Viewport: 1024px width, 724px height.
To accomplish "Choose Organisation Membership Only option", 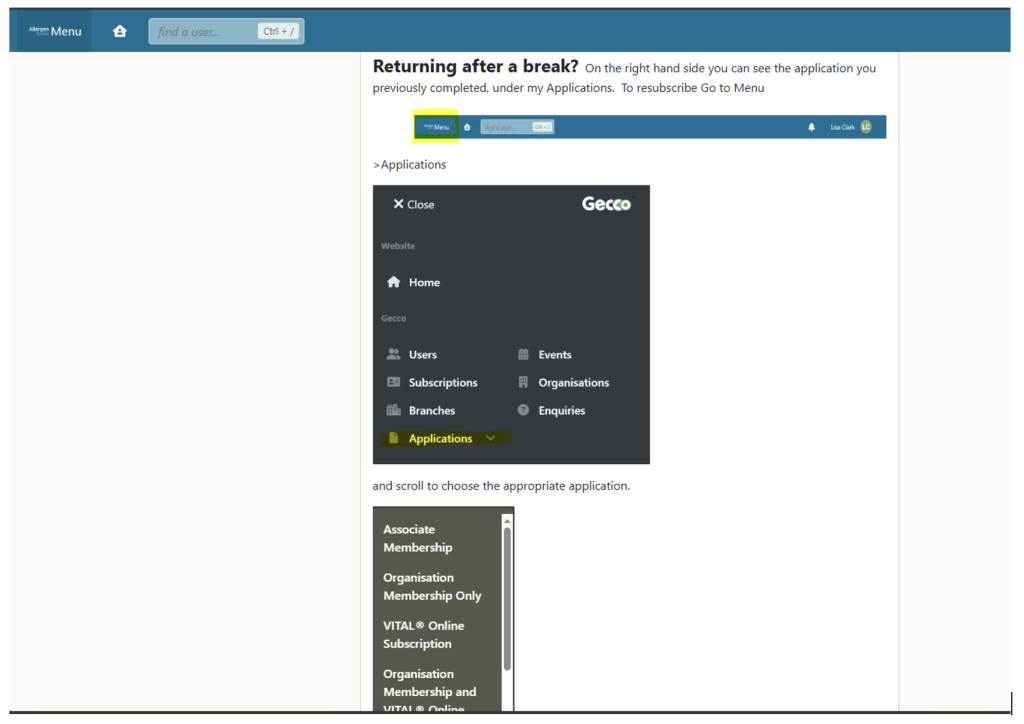I will (432, 586).
